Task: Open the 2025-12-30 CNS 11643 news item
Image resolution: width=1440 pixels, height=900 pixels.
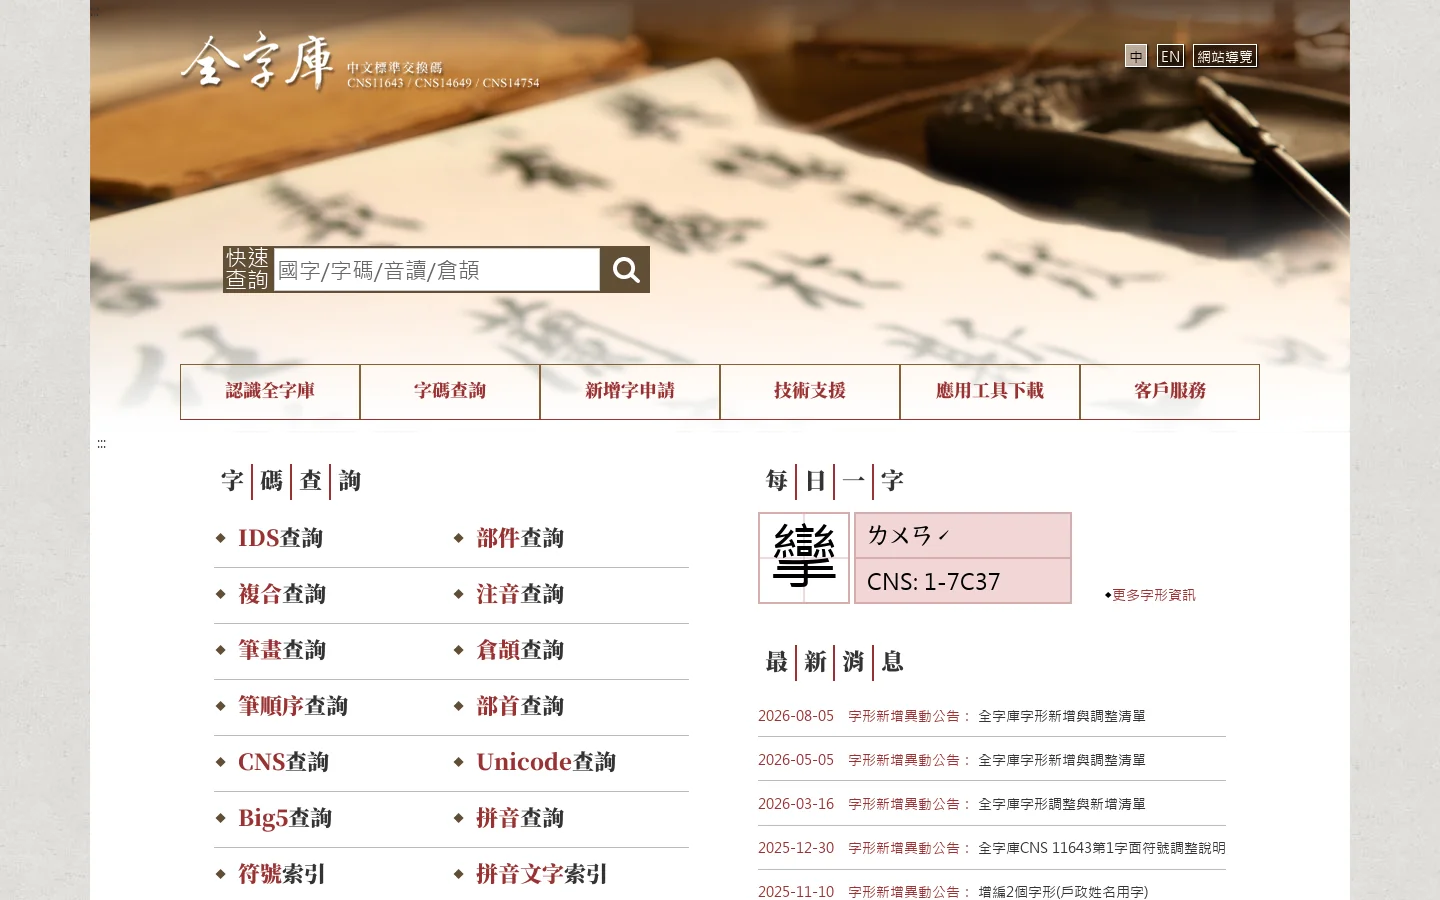Action: tap(1101, 848)
